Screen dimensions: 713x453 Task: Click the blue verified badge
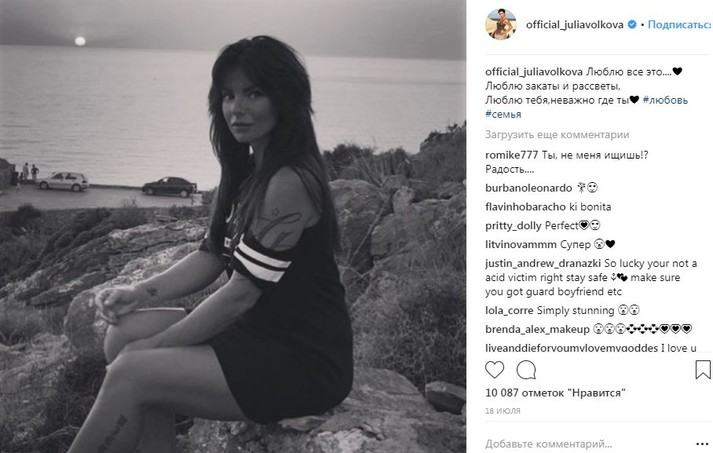pyautogui.click(x=632, y=25)
